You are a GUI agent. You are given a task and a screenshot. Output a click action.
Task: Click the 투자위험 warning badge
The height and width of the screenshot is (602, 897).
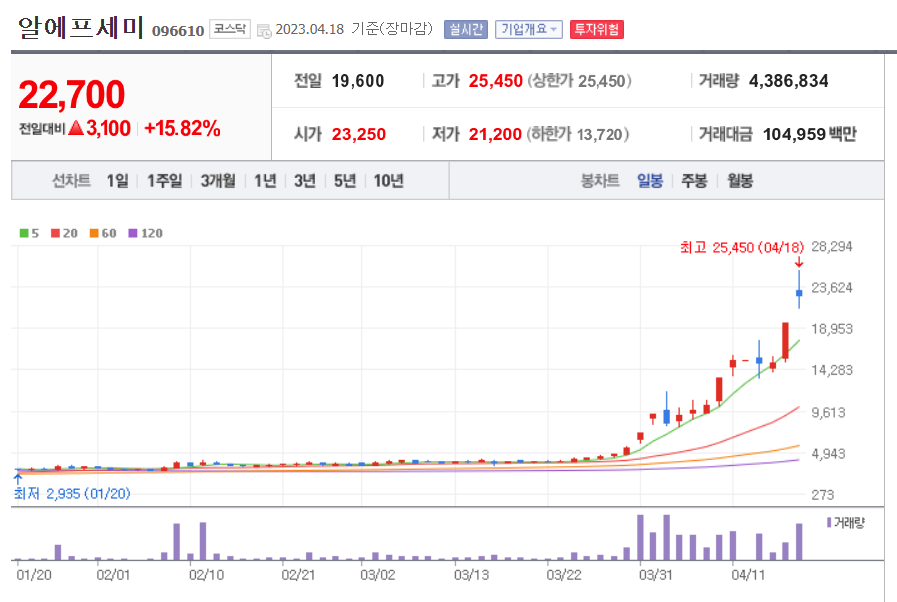[x=597, y=29]
